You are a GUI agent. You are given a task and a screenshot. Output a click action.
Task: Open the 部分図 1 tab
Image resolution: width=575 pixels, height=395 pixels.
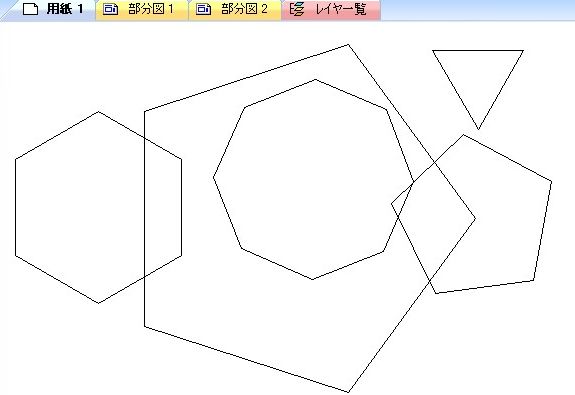click(x=142, y=10)
